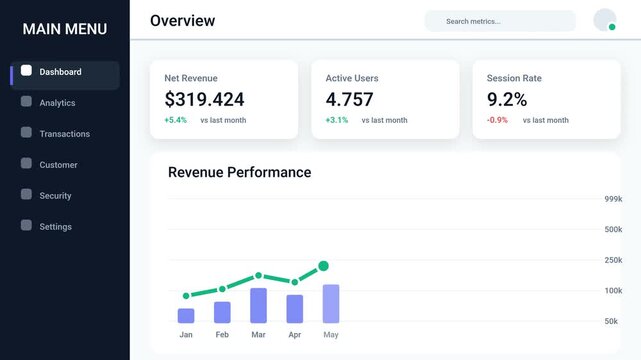Click the Settings sidebar icon
Viewport: 641px width, 360px height.
pyautogui.click(x=26, y=225)
